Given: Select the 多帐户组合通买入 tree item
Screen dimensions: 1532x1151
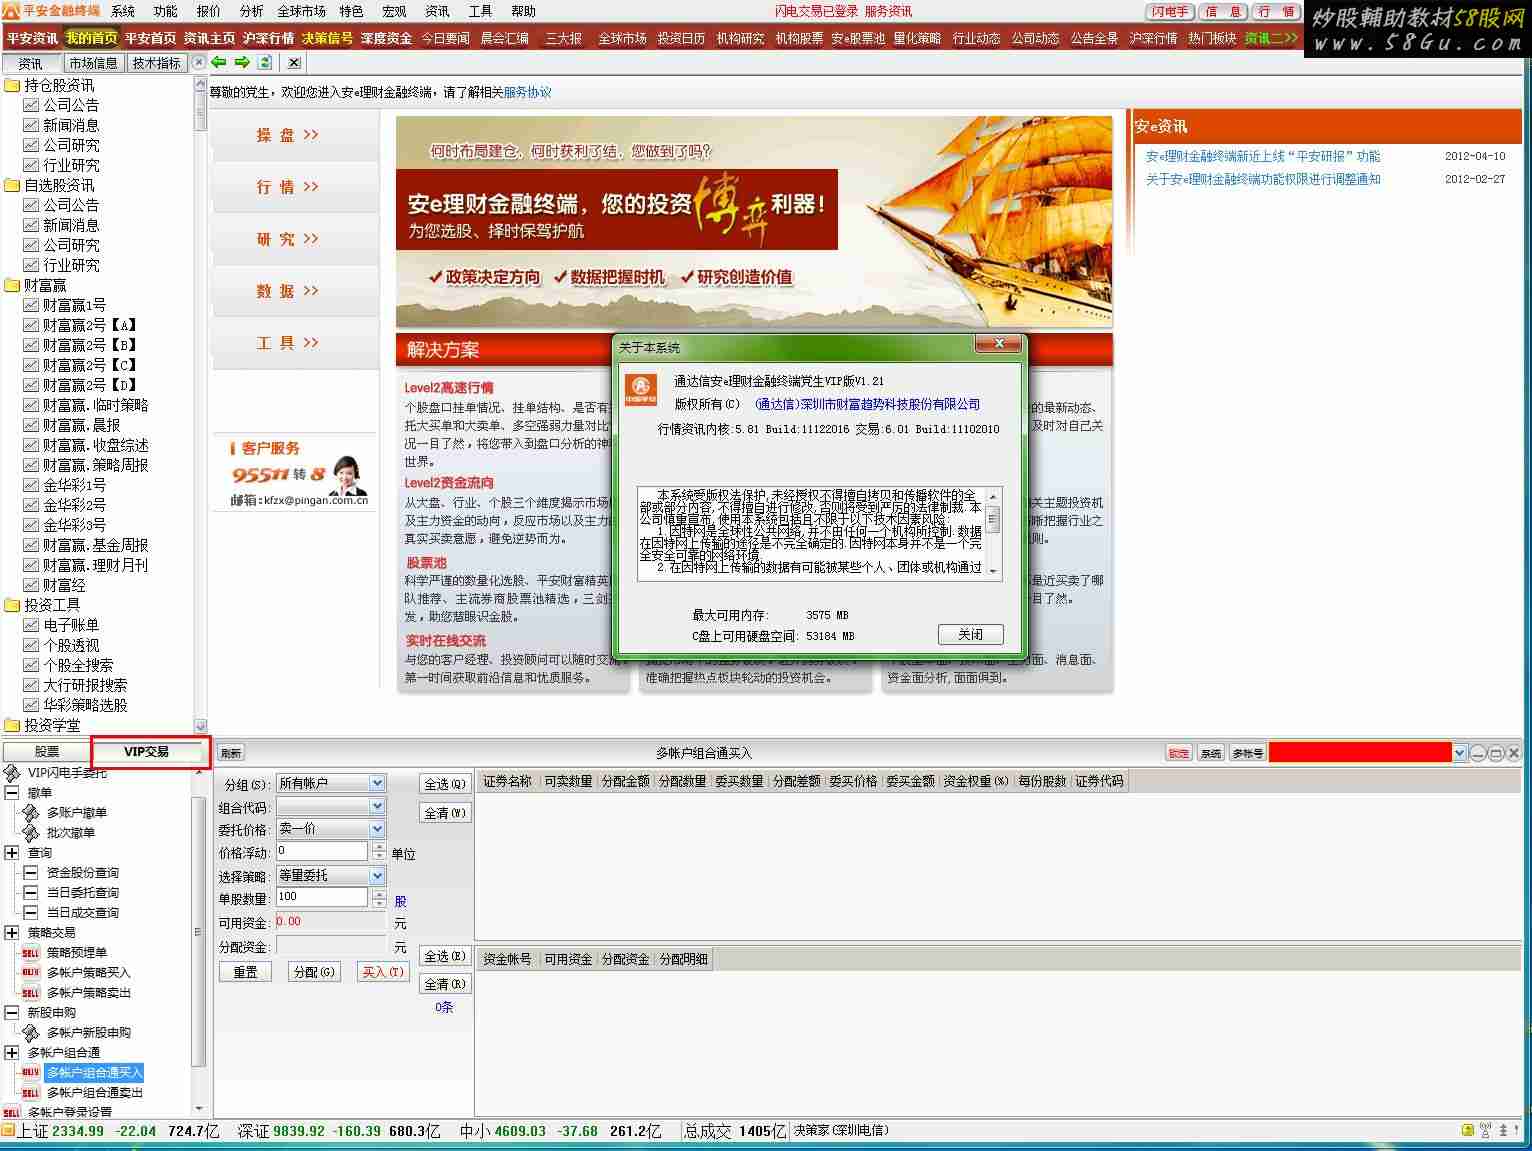Looking at the screenshot, I should [x=95, y=1073].
